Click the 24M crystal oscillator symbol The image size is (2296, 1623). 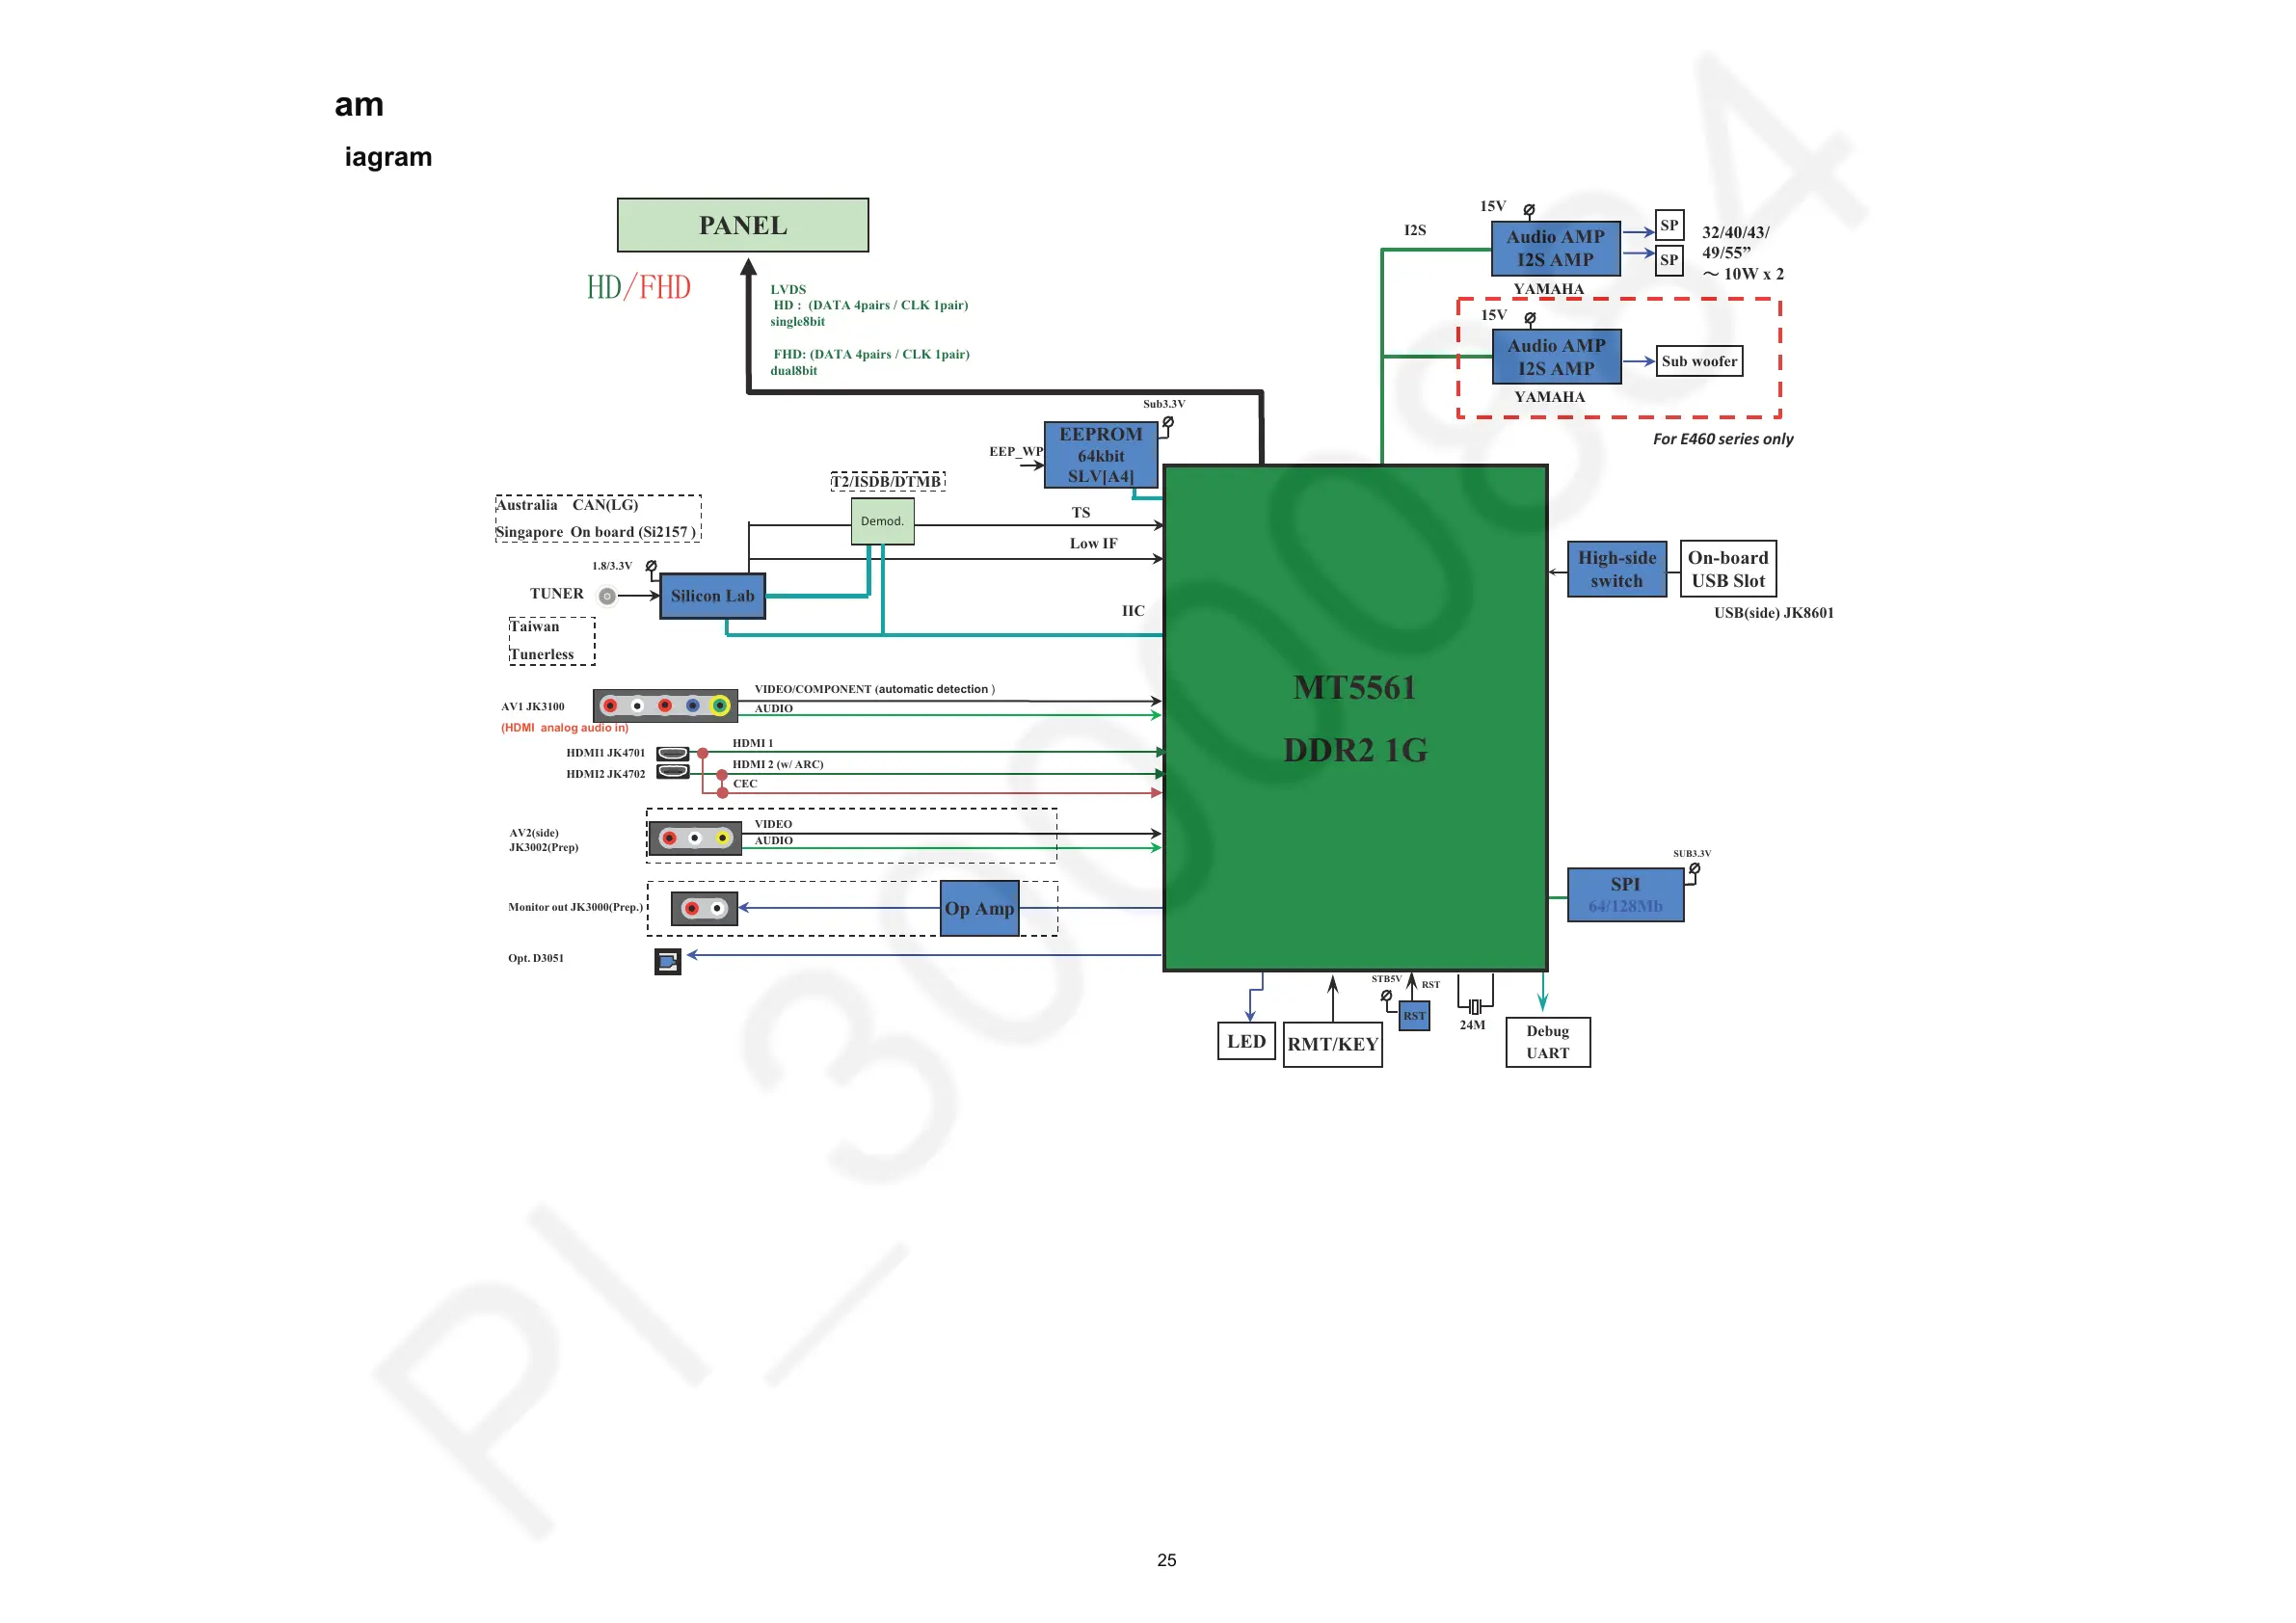[x=1474, y=1007]
